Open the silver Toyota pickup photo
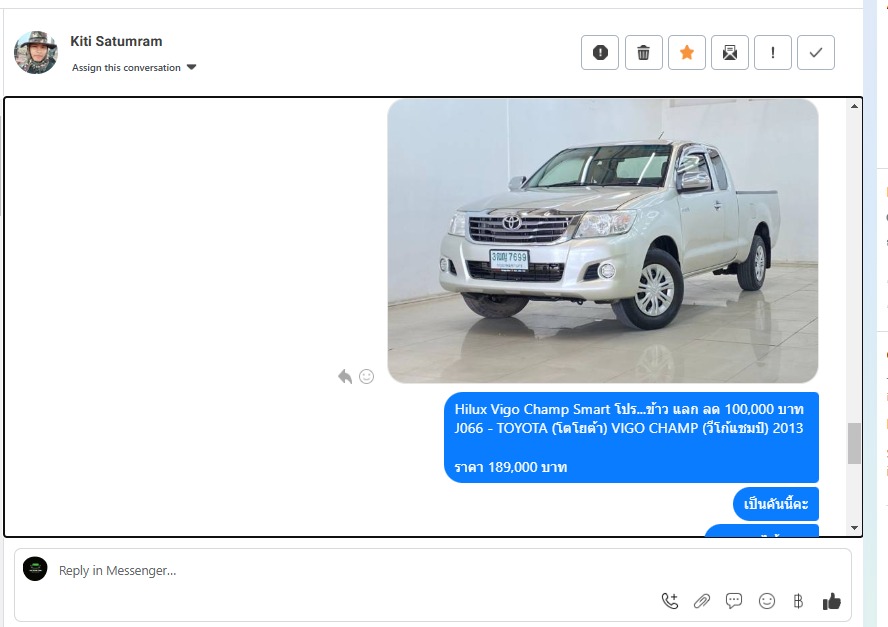This screenshot has height=627, width=888. click(603, 241)
